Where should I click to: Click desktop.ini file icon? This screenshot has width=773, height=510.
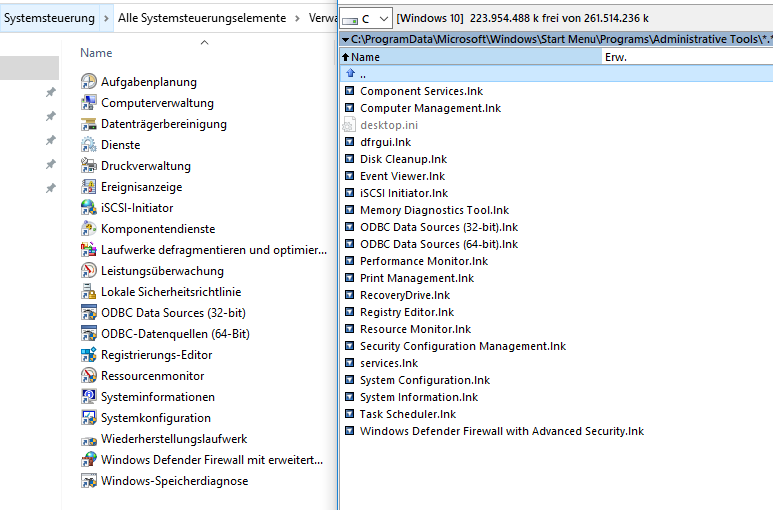[349, 125]
